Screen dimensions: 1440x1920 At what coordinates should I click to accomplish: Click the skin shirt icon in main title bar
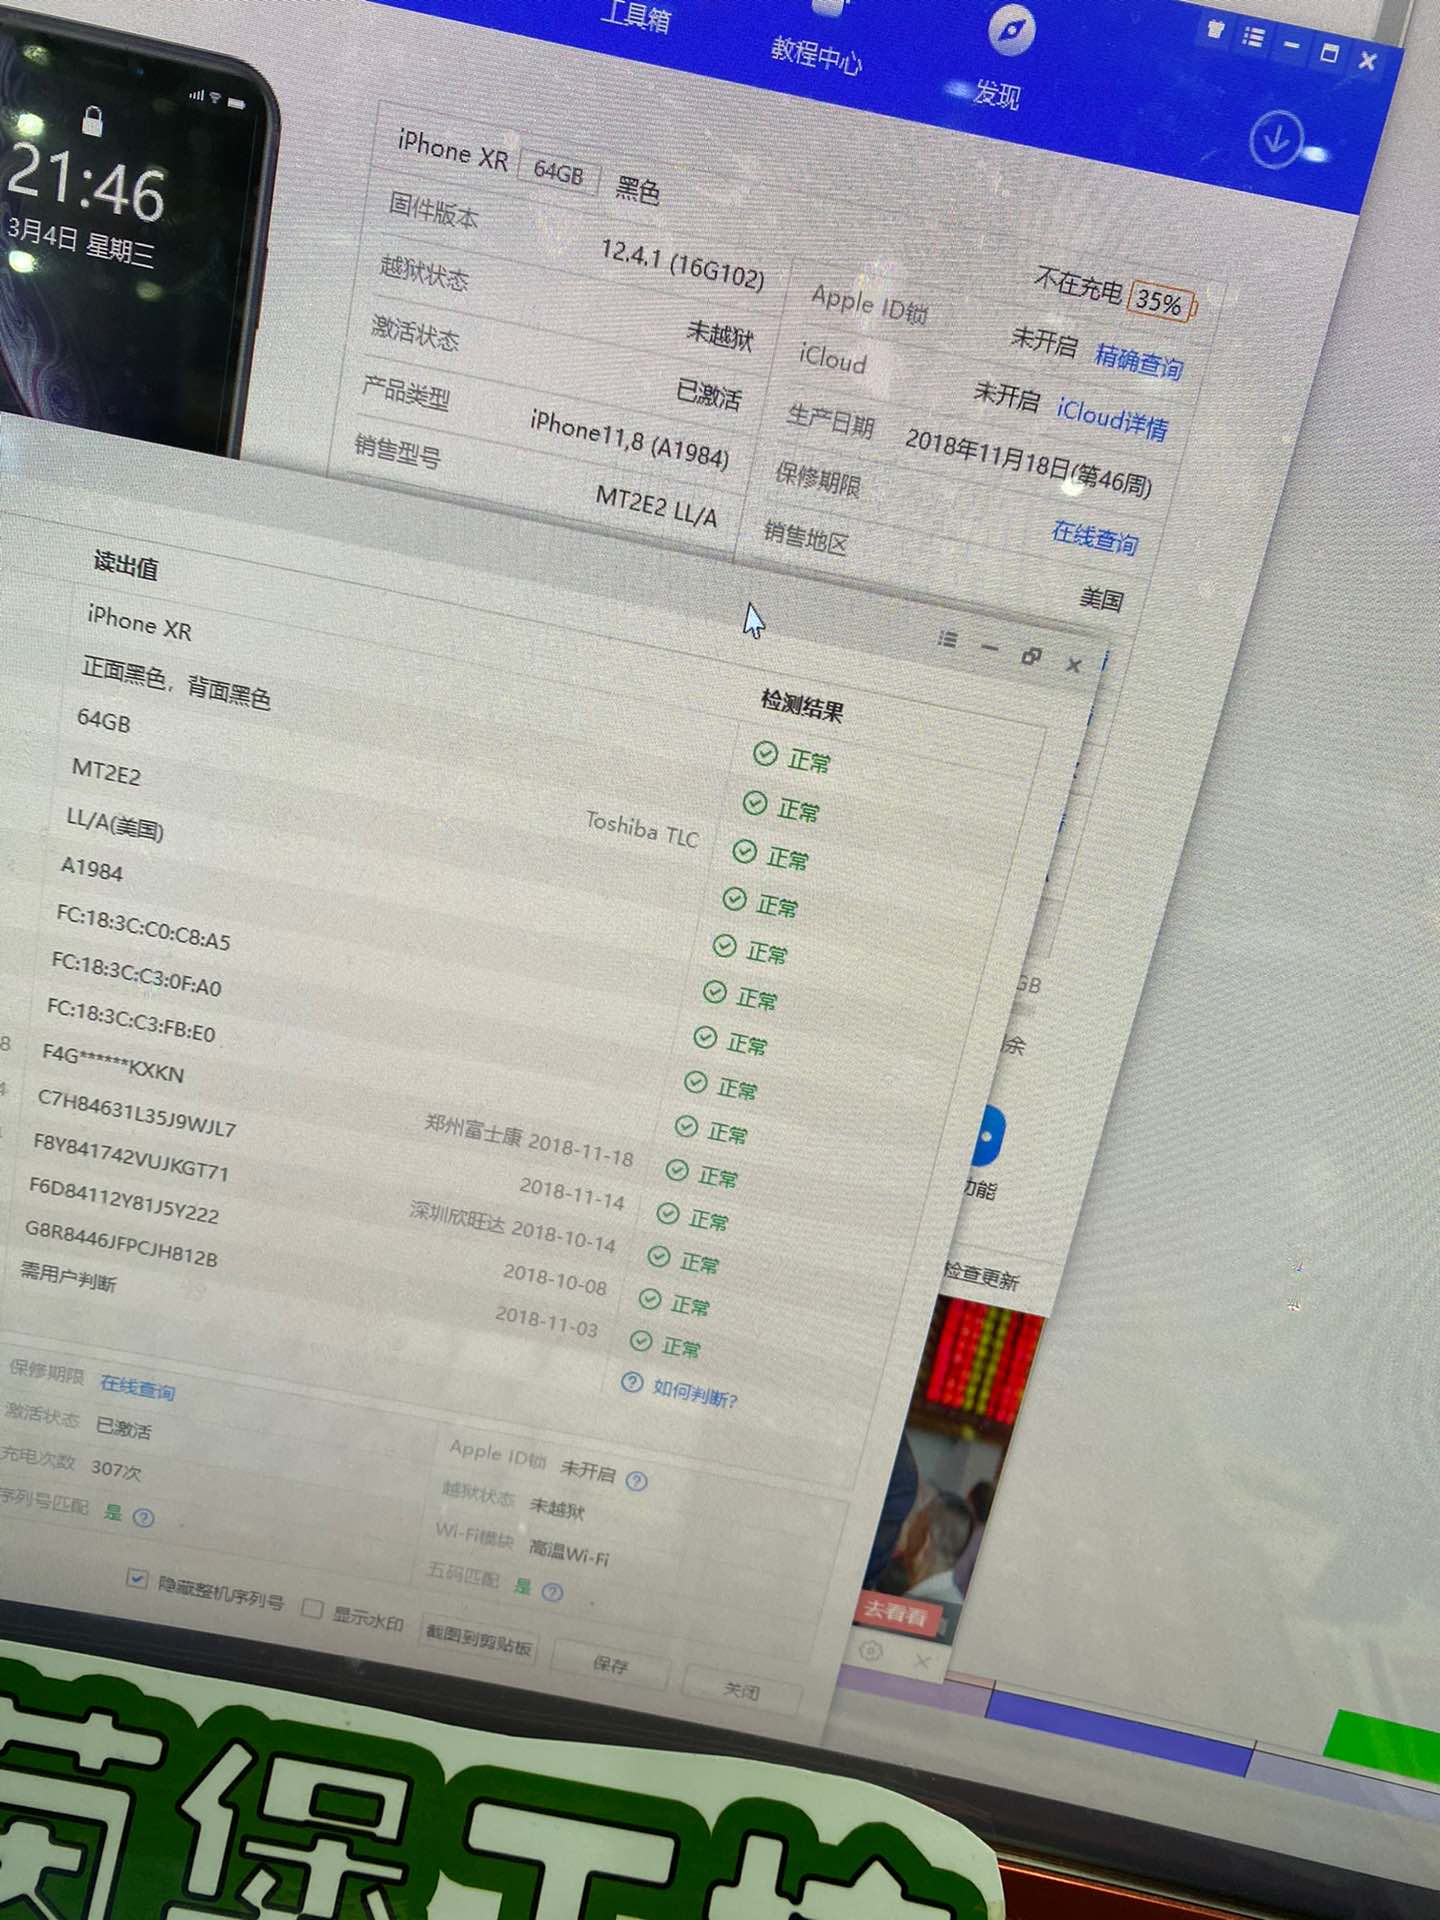pos(1216,30)
